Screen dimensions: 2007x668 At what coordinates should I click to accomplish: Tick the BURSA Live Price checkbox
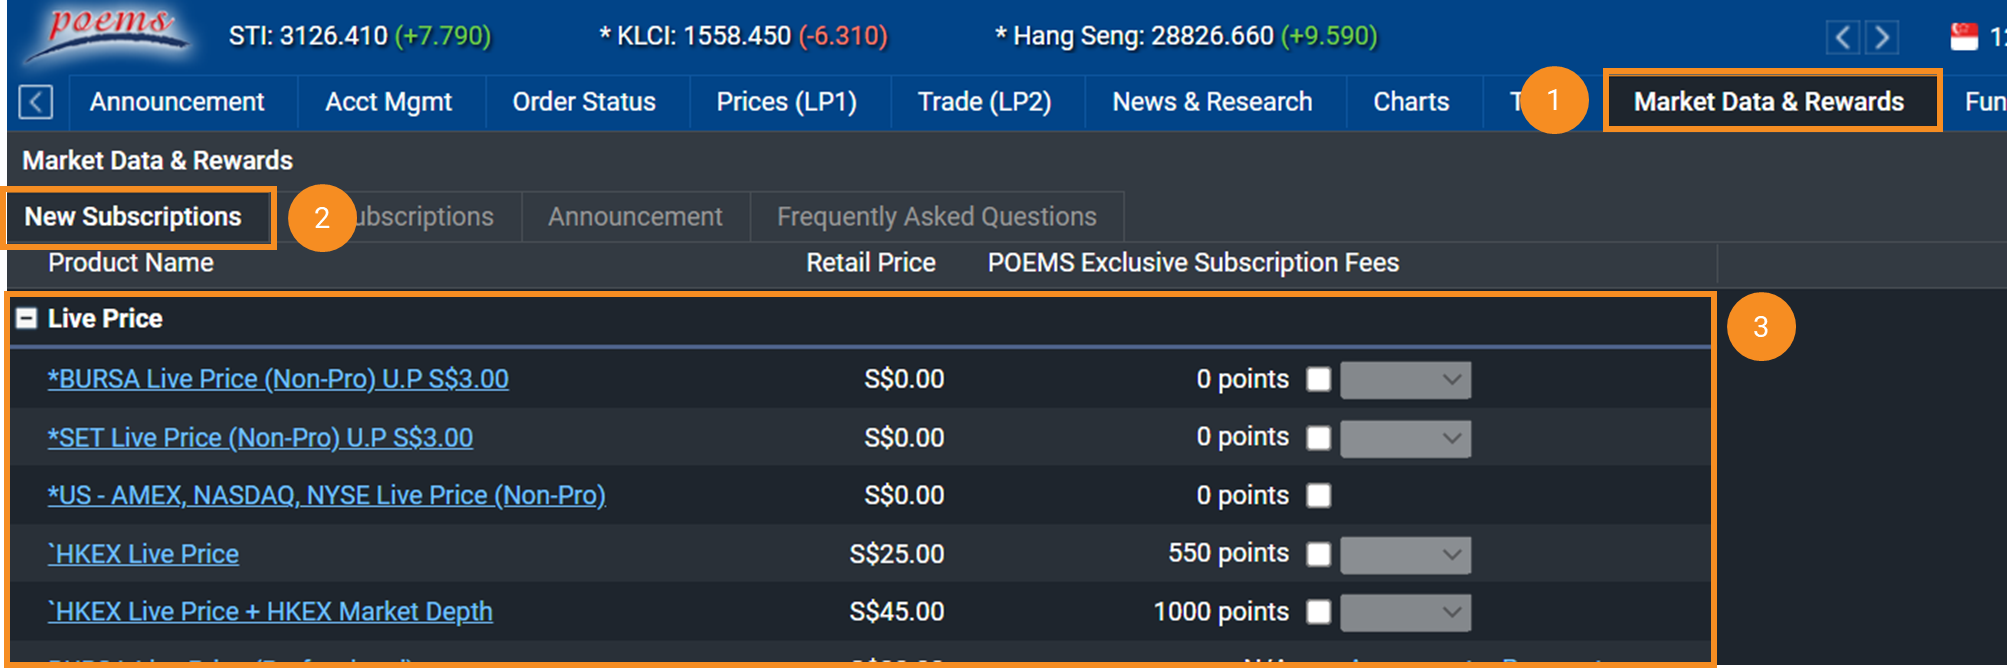pos(1319,380)
